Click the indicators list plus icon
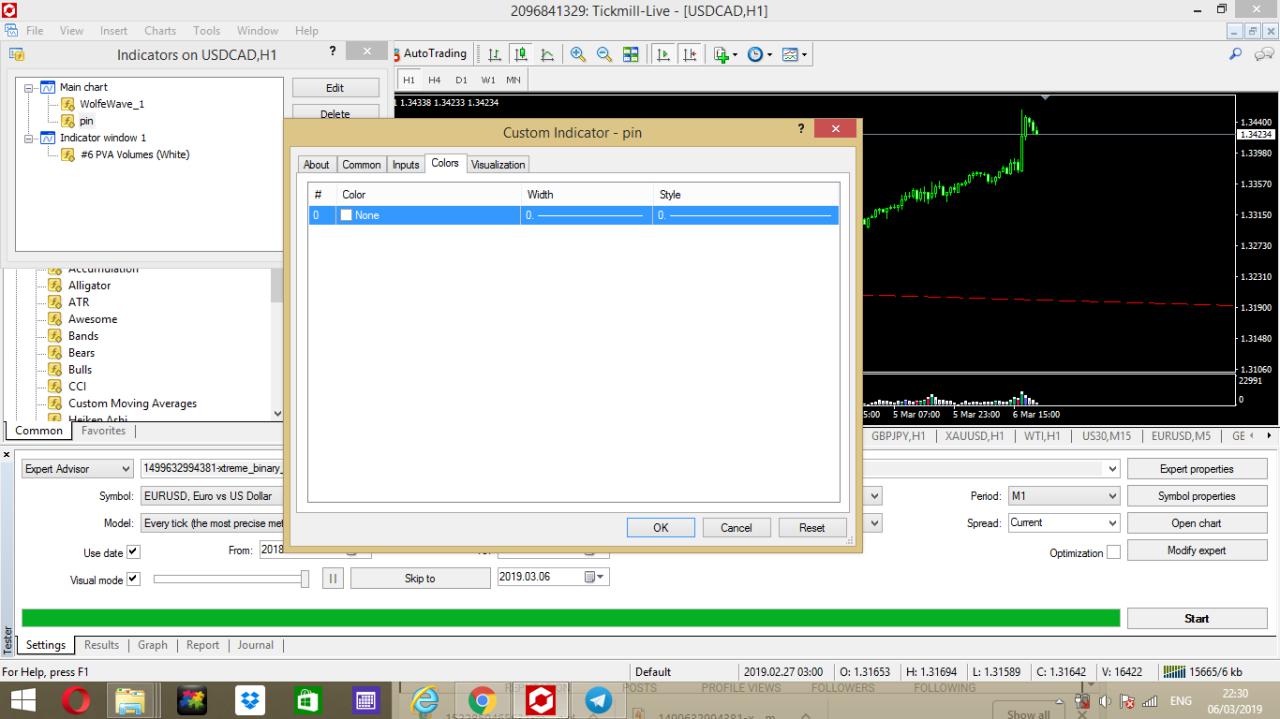1280x719 pixels. point(722,54)
